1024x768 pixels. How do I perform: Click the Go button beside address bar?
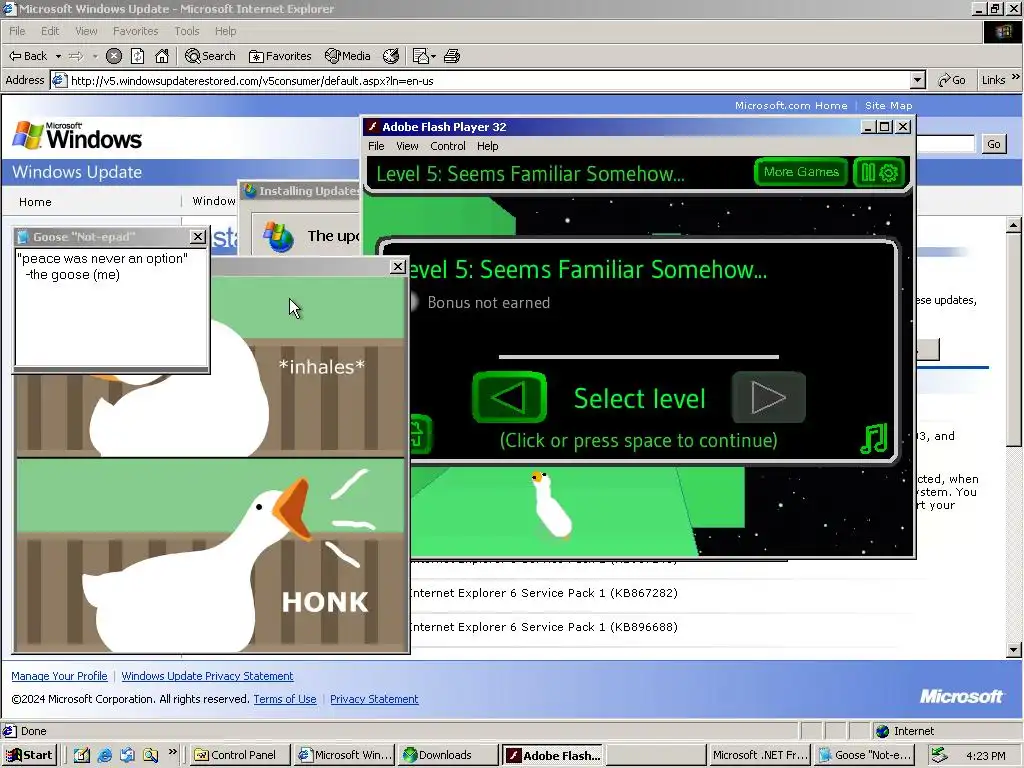tap(952, 80)
